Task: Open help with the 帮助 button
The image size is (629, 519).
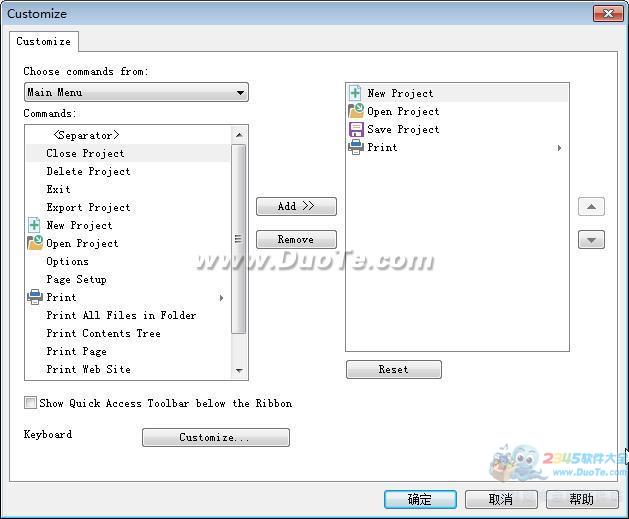Action: 582,499
